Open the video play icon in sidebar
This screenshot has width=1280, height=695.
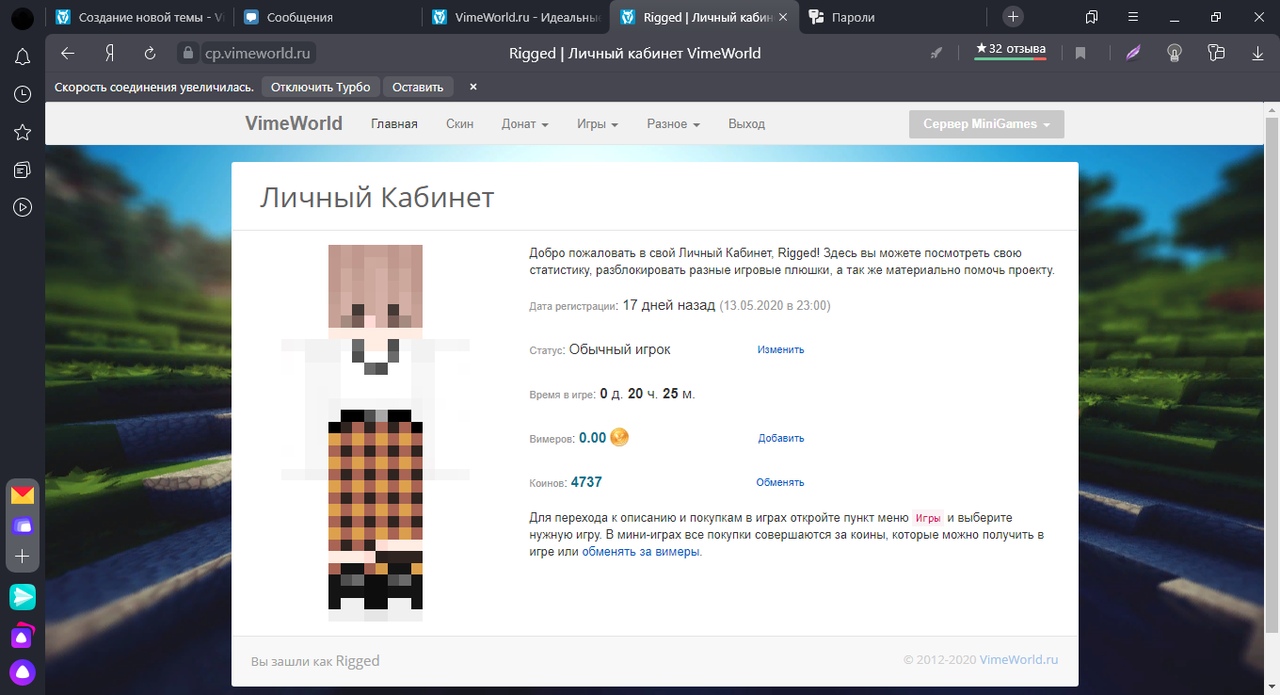point(22,208)
